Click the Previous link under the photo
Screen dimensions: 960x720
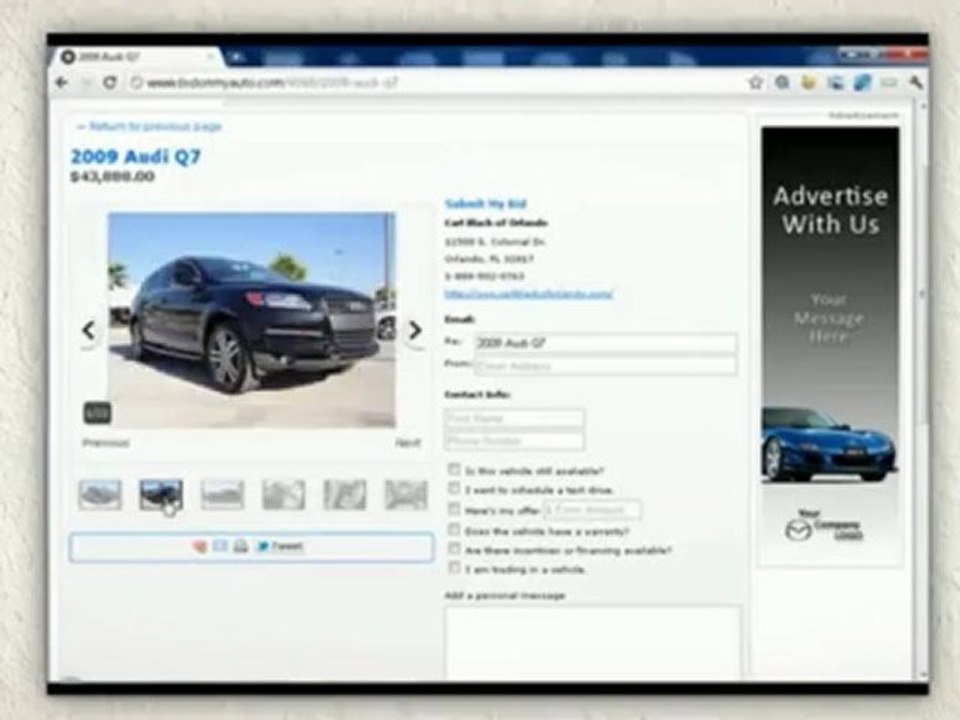pyautogui.click(x=106, y=443)
